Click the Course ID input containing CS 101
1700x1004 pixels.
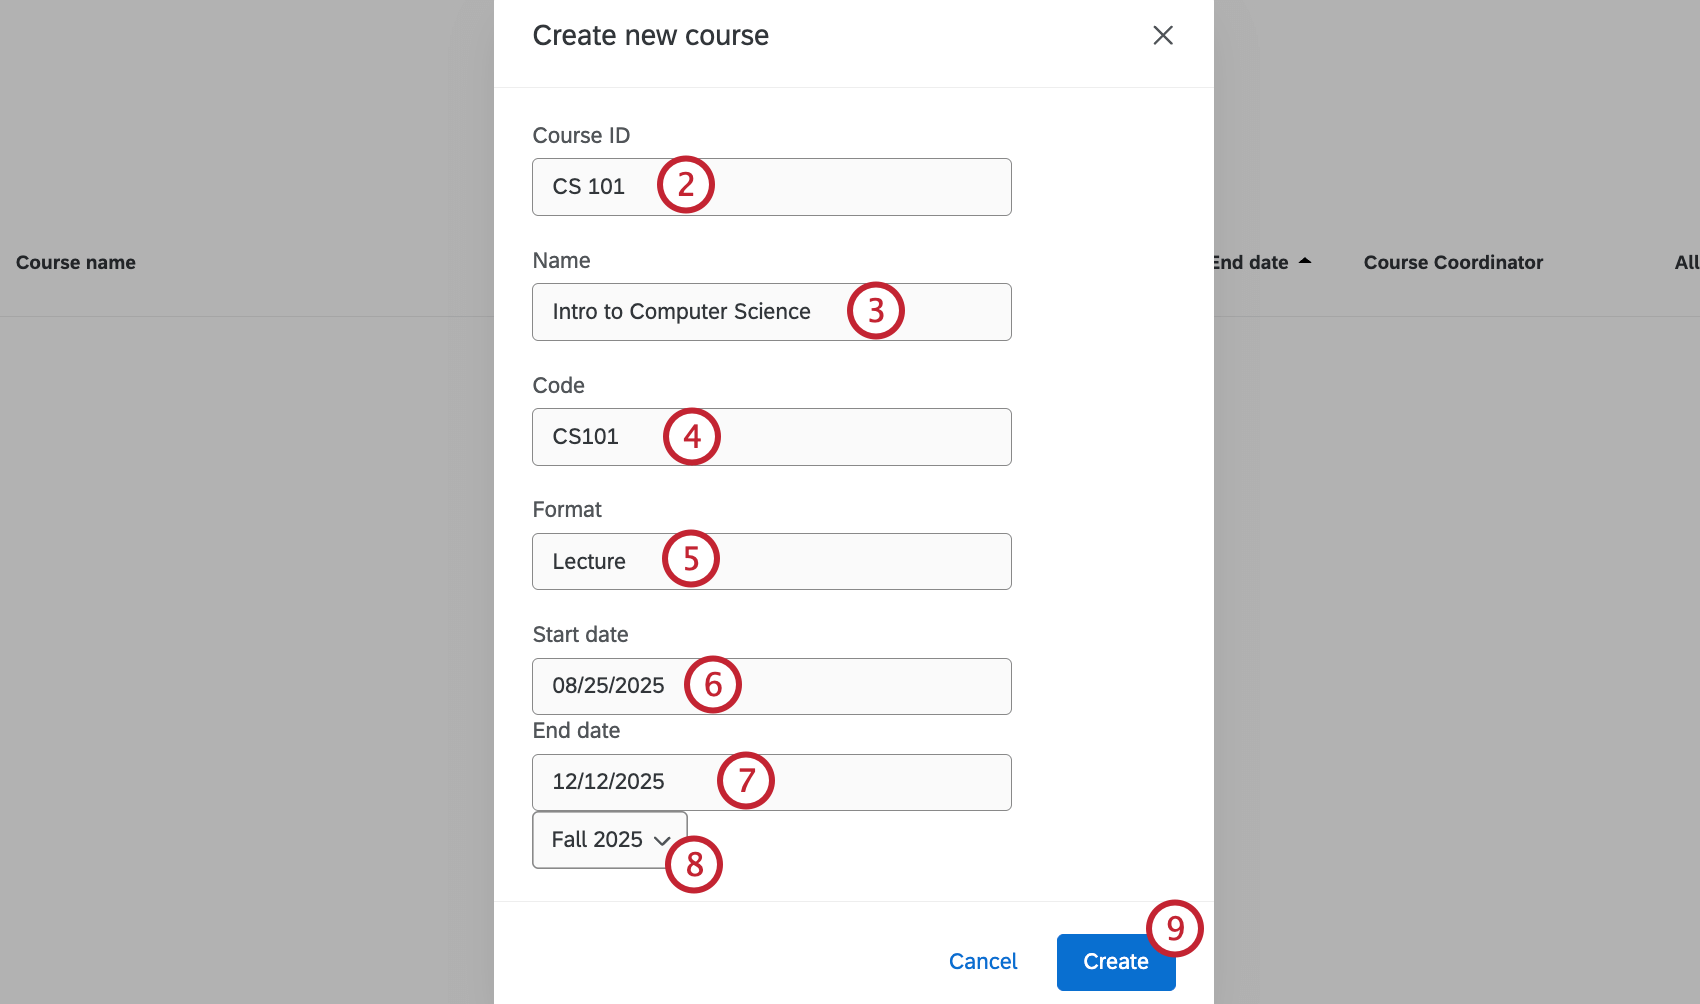(x=600, y=186)
